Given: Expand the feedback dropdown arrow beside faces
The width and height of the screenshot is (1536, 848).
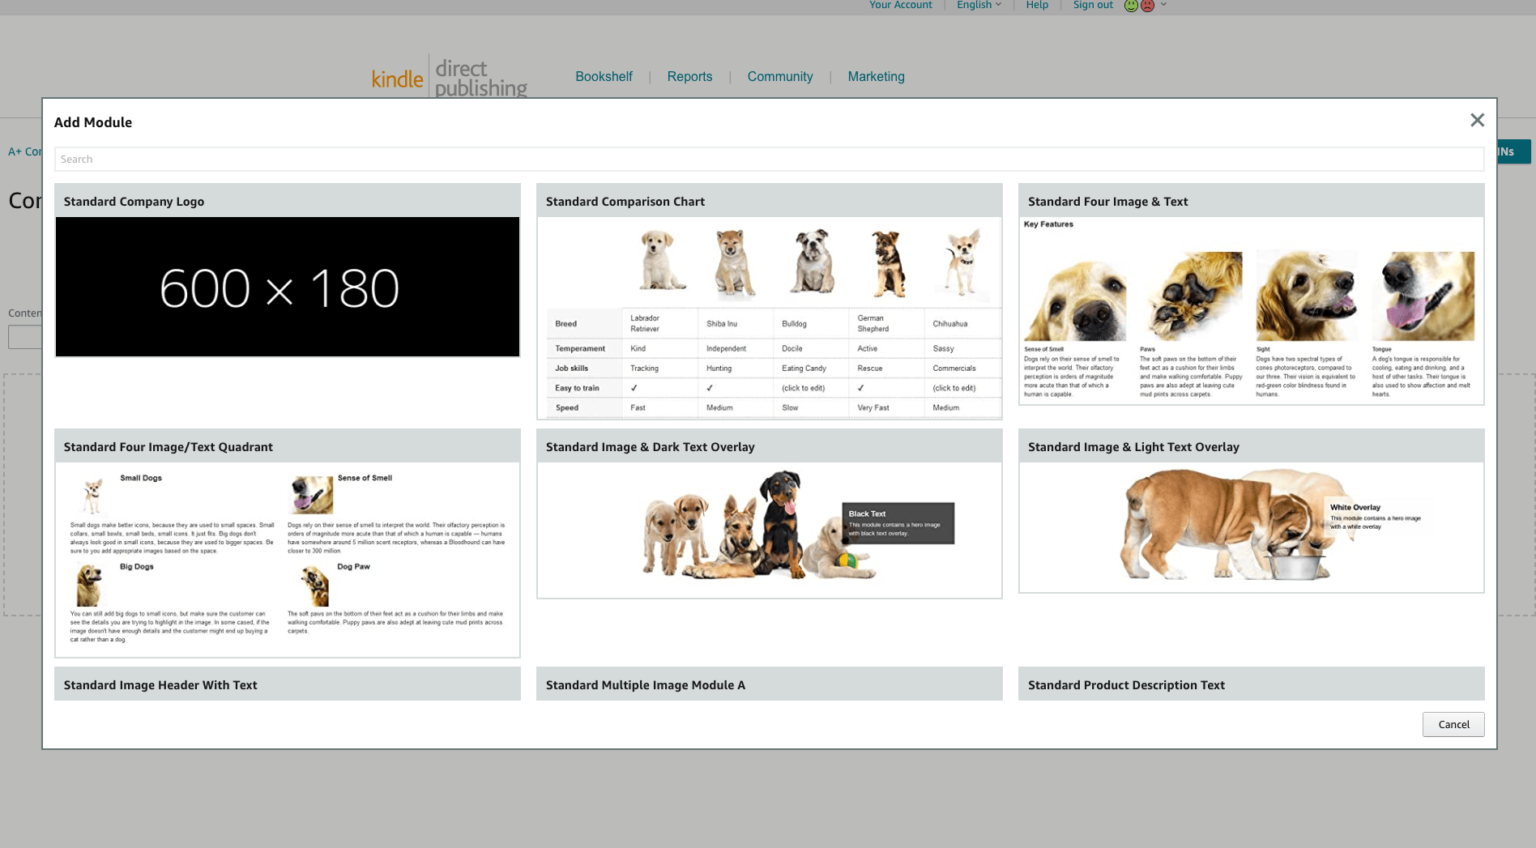Looking at the screenshot, I should pyautogui.click(x=1164, y=5).
